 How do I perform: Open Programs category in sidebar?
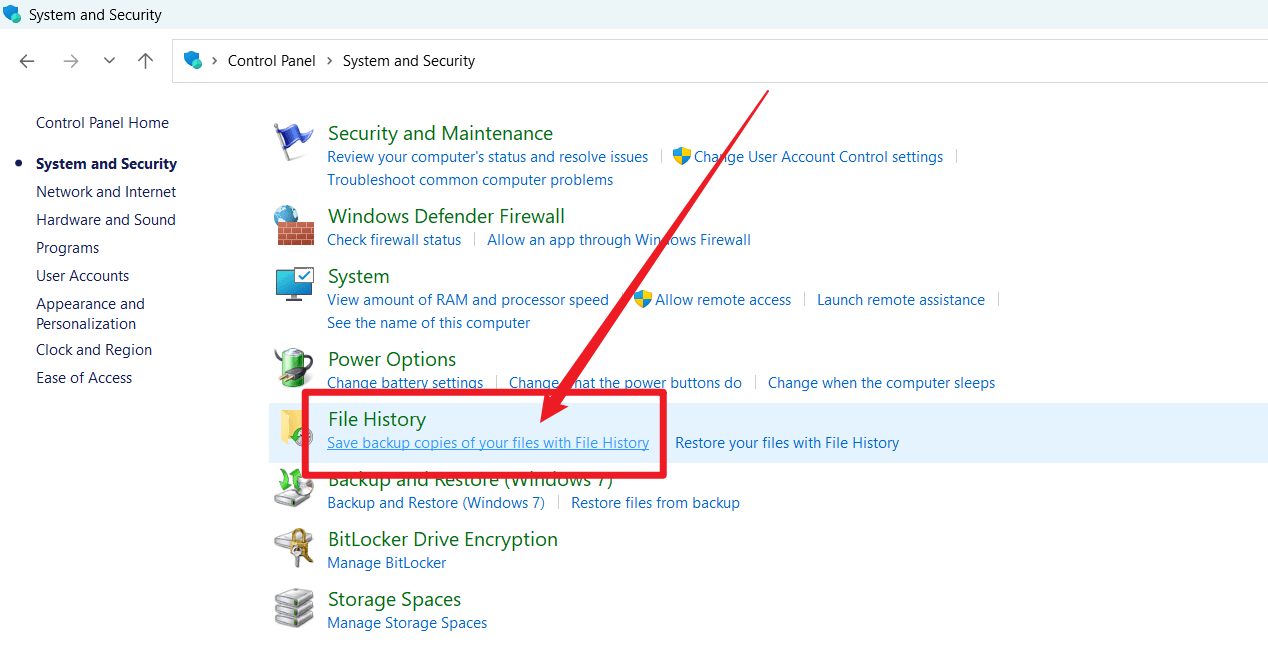[x=68, y=248]
